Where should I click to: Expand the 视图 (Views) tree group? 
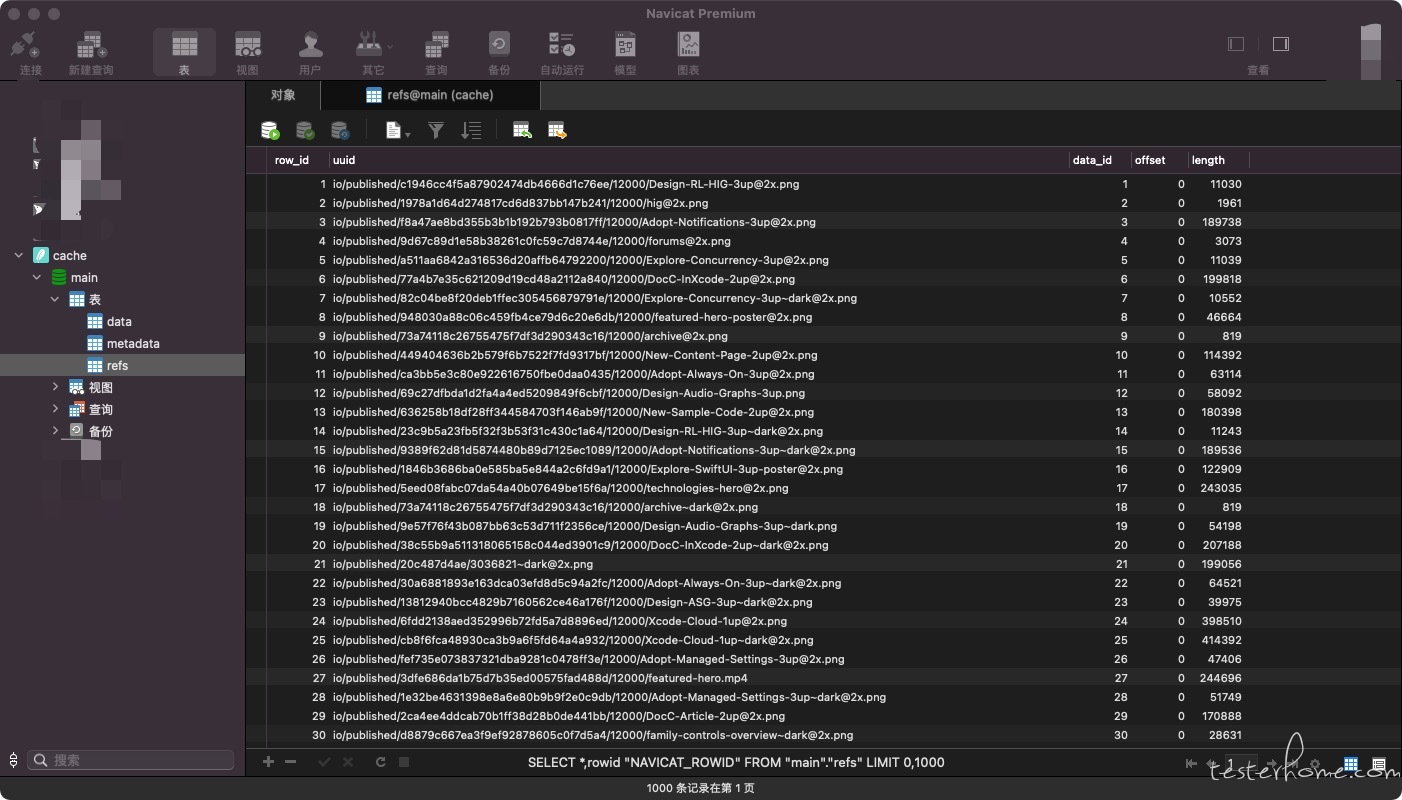[x=55, y=388]
